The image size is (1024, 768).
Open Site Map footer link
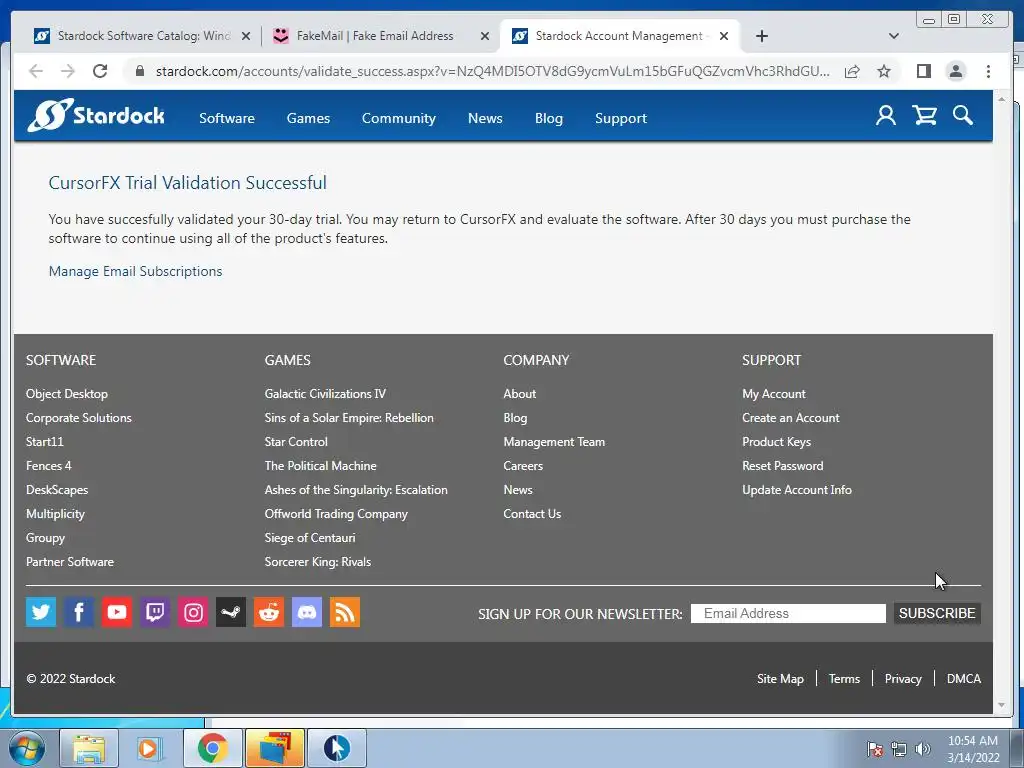point(780,679)
